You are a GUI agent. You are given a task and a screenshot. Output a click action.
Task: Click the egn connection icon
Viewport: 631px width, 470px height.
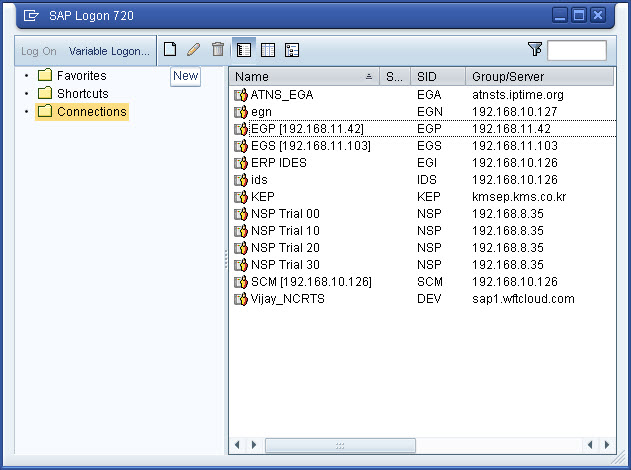click(x=241, y=112)
